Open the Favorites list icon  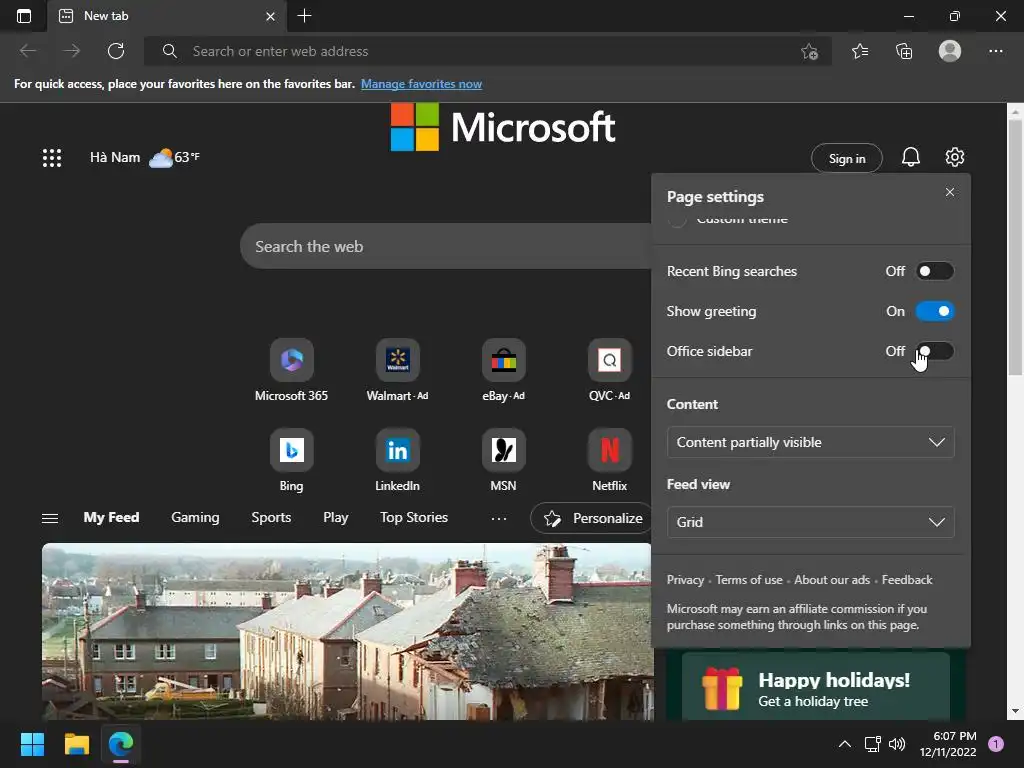[860, 51]
